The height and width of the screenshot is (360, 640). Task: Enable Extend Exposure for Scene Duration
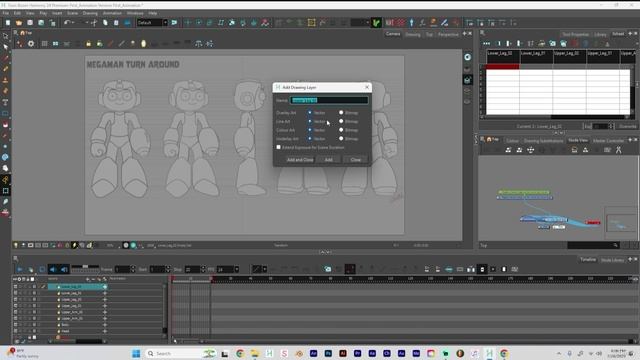pos(279,147)
